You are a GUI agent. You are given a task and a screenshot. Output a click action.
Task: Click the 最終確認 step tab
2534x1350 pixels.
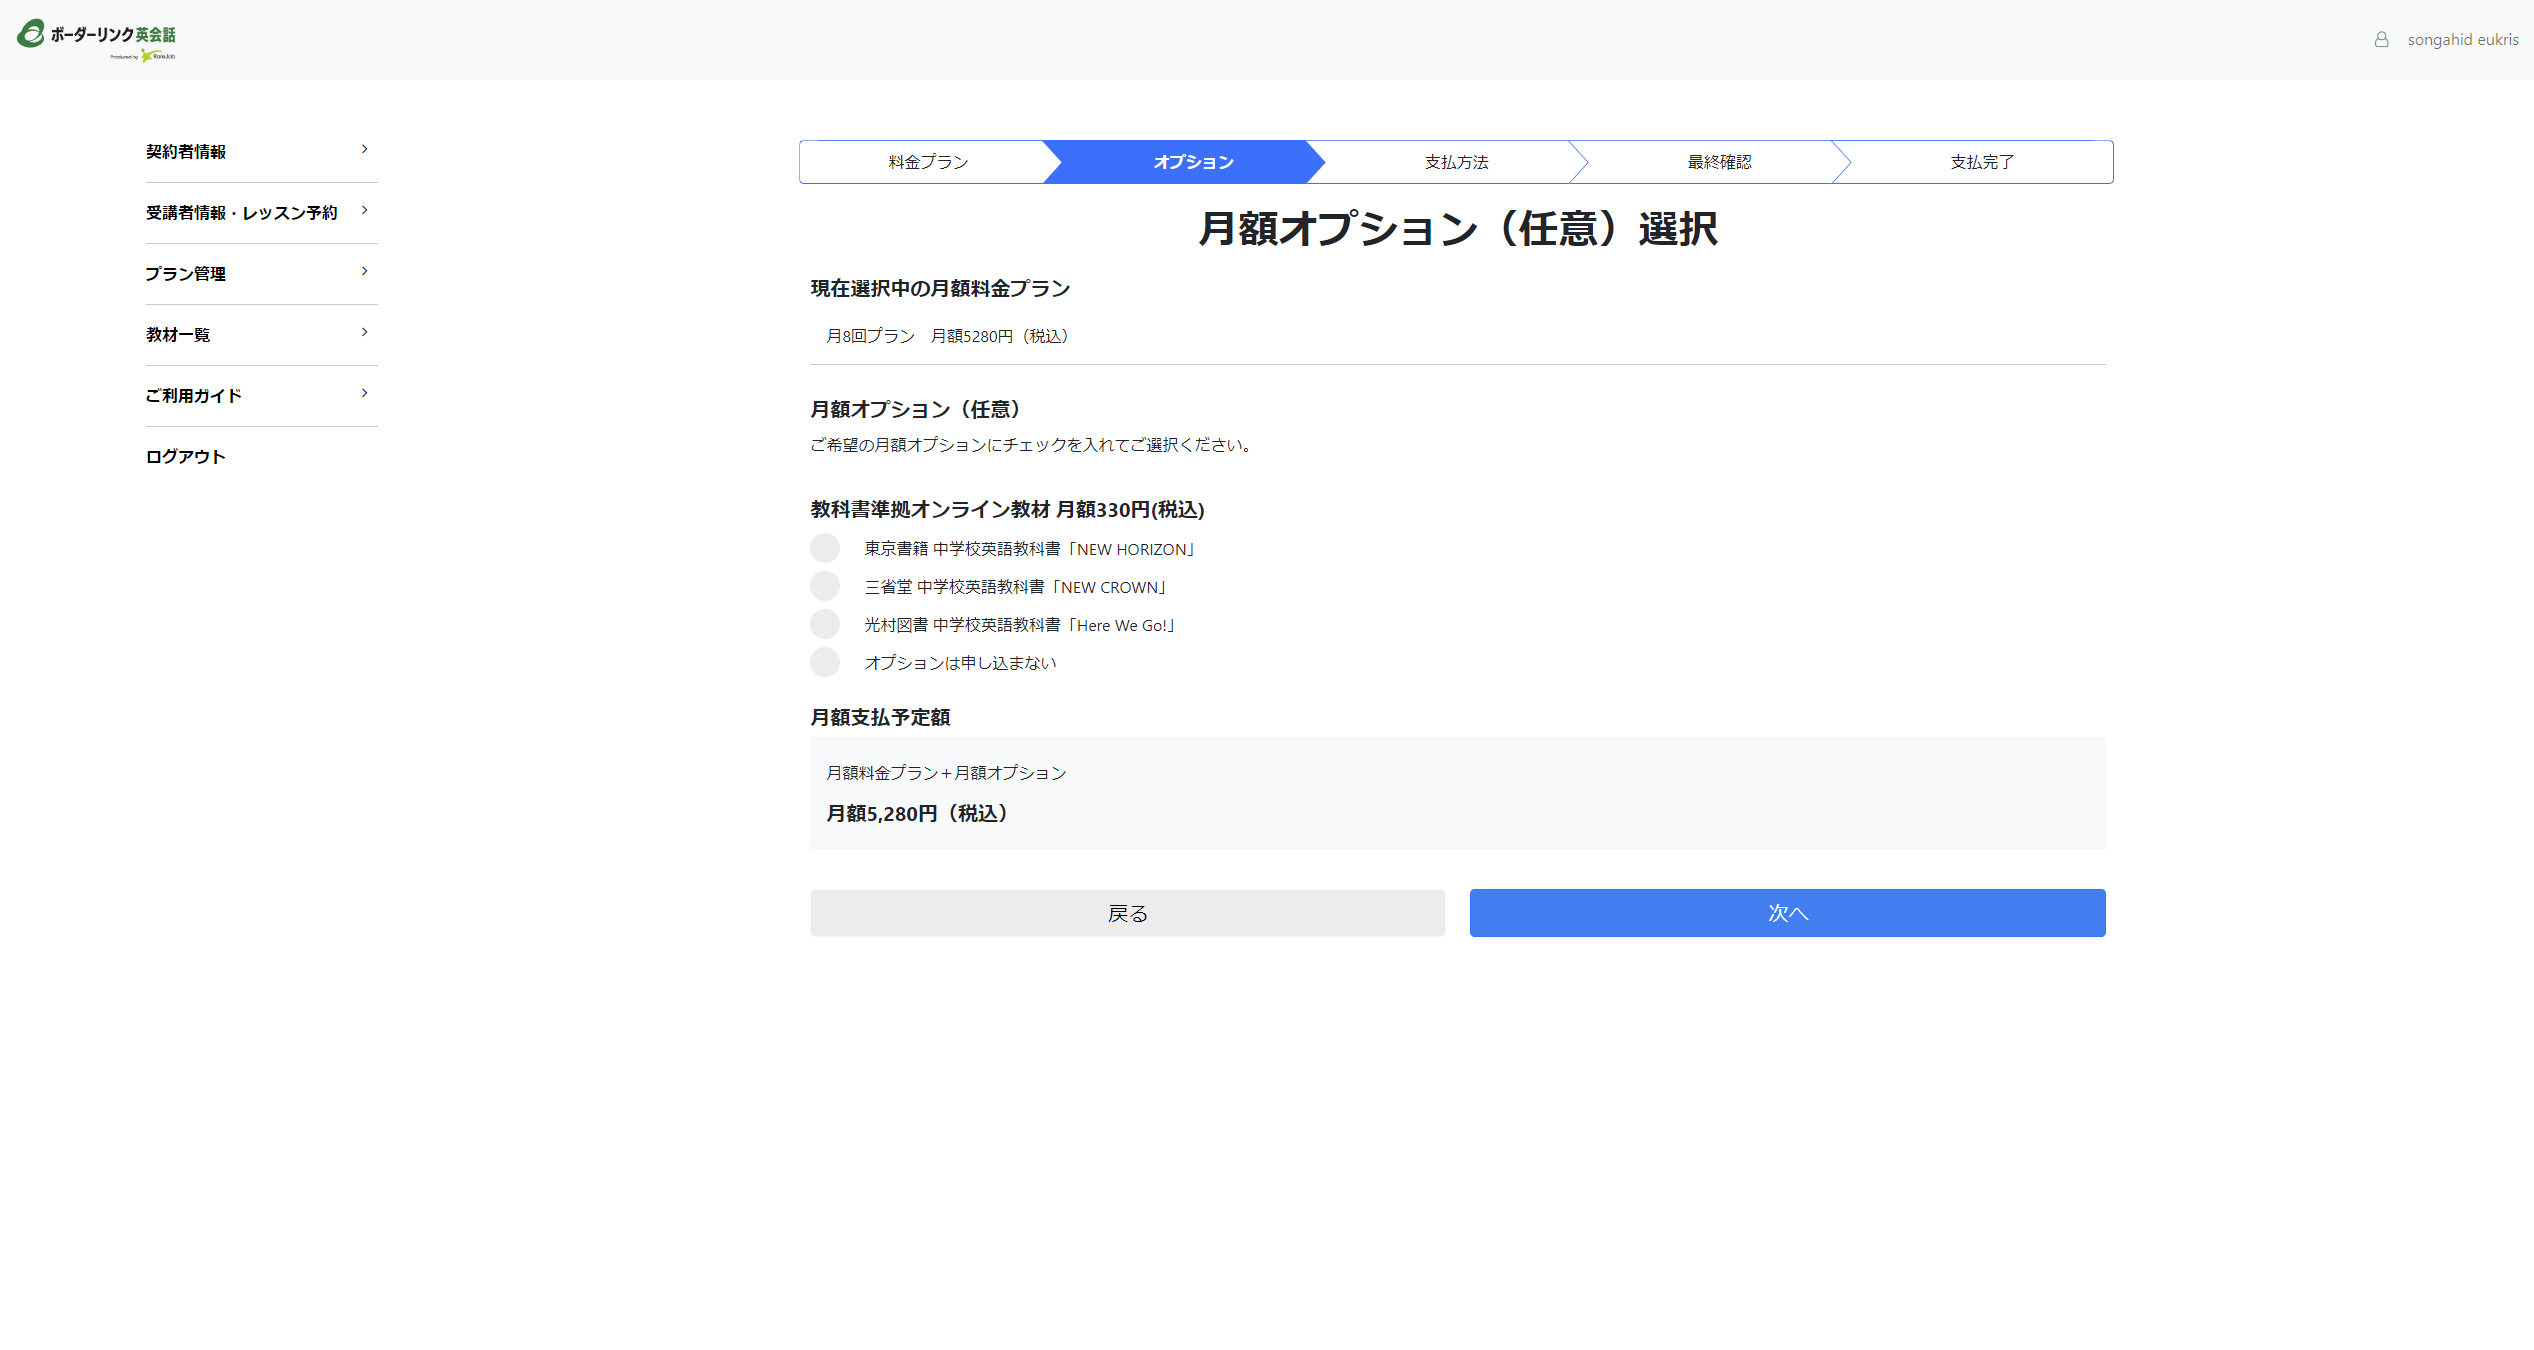pos(1718,162)
